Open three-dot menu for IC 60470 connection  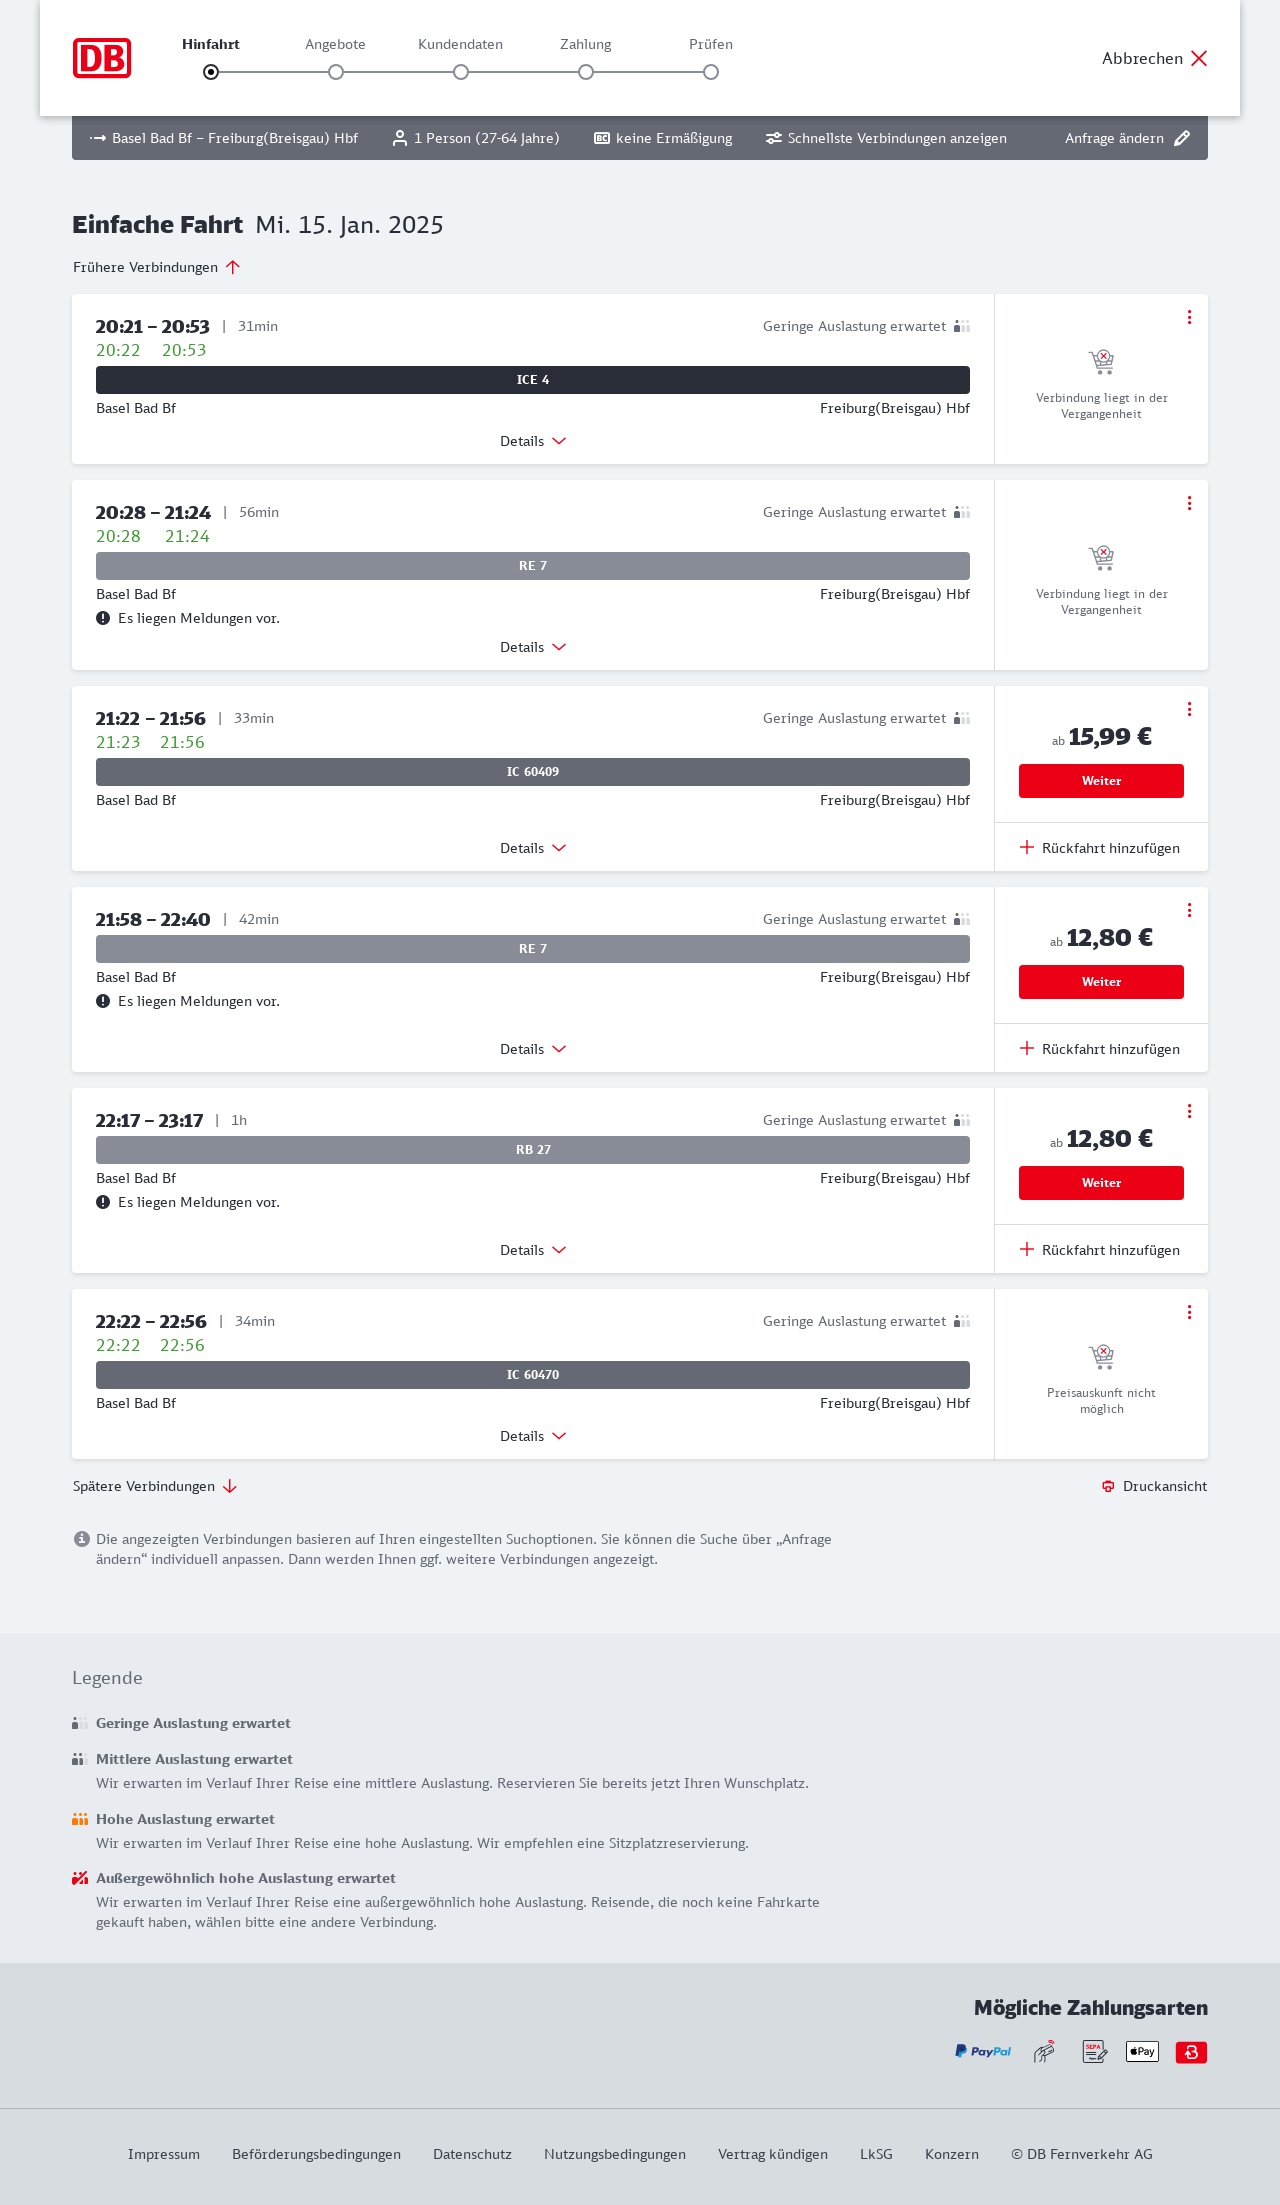point(1189,1312)
